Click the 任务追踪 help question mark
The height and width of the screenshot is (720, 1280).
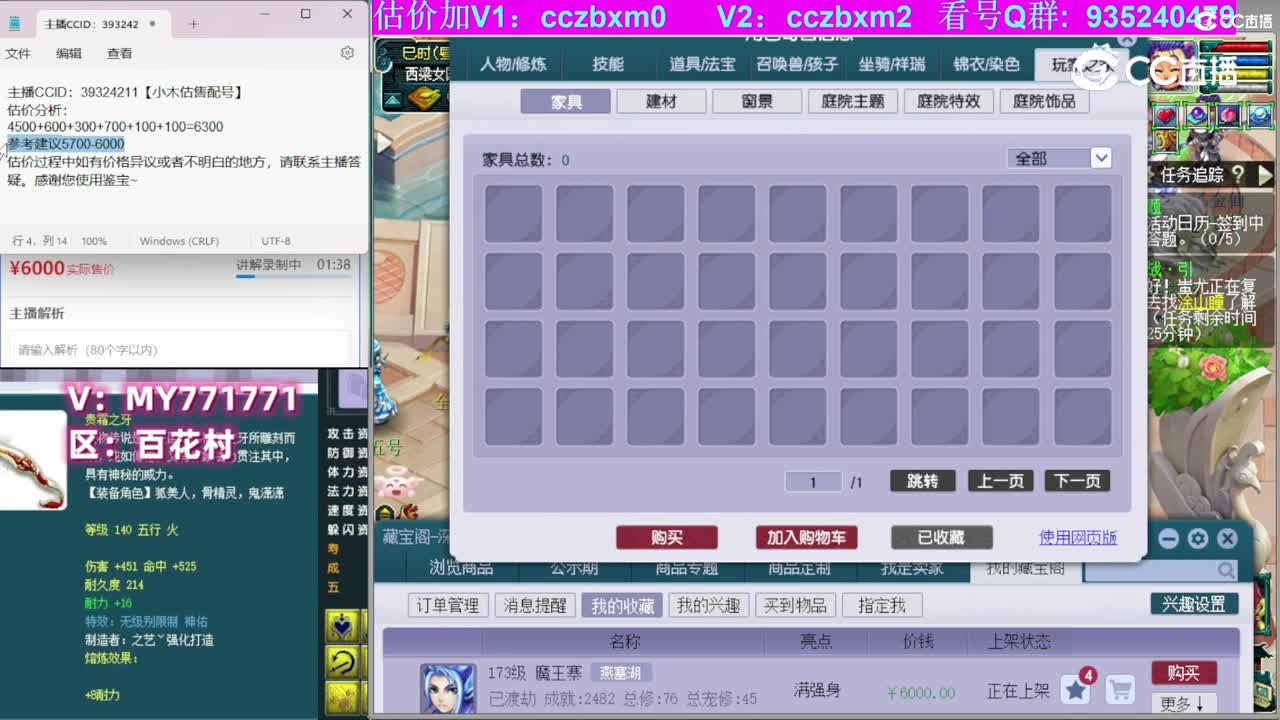[x=1238, y=175]
